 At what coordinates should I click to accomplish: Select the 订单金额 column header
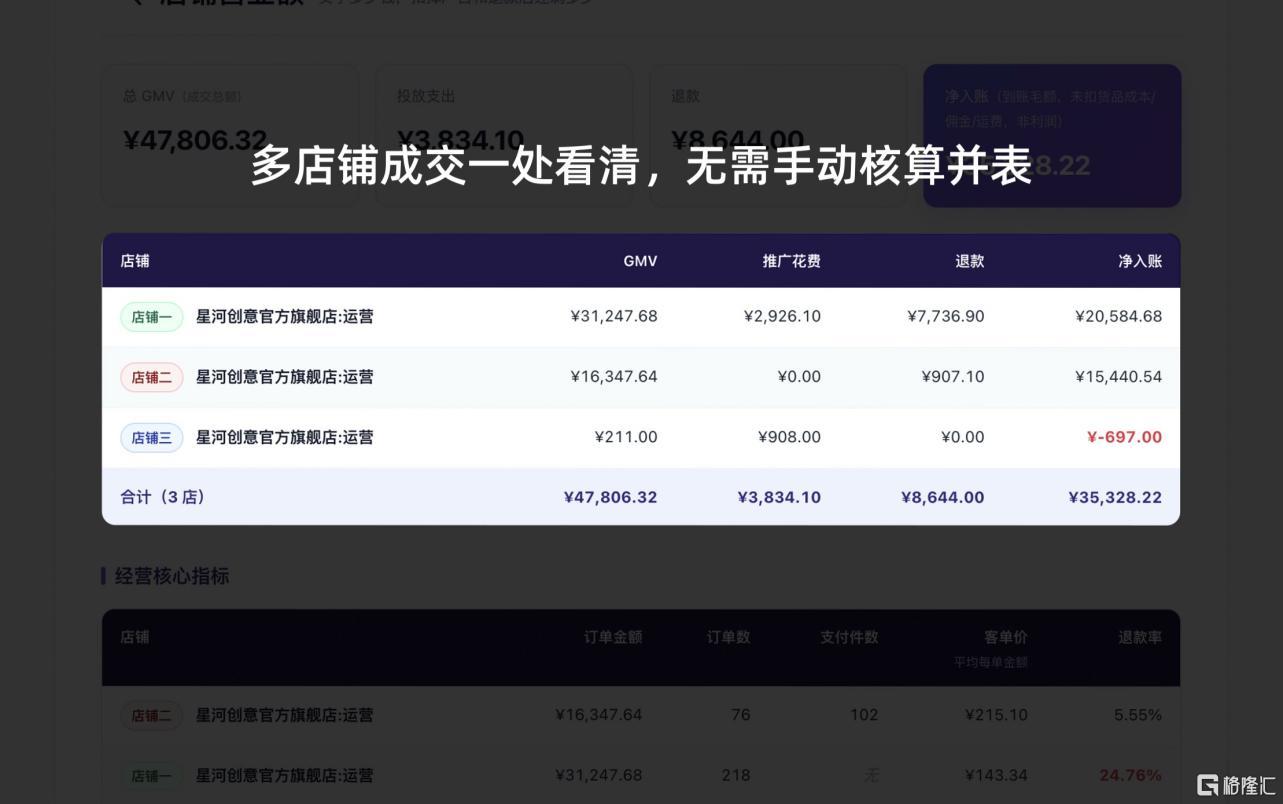pyautogui.click(x=613, y=637)
